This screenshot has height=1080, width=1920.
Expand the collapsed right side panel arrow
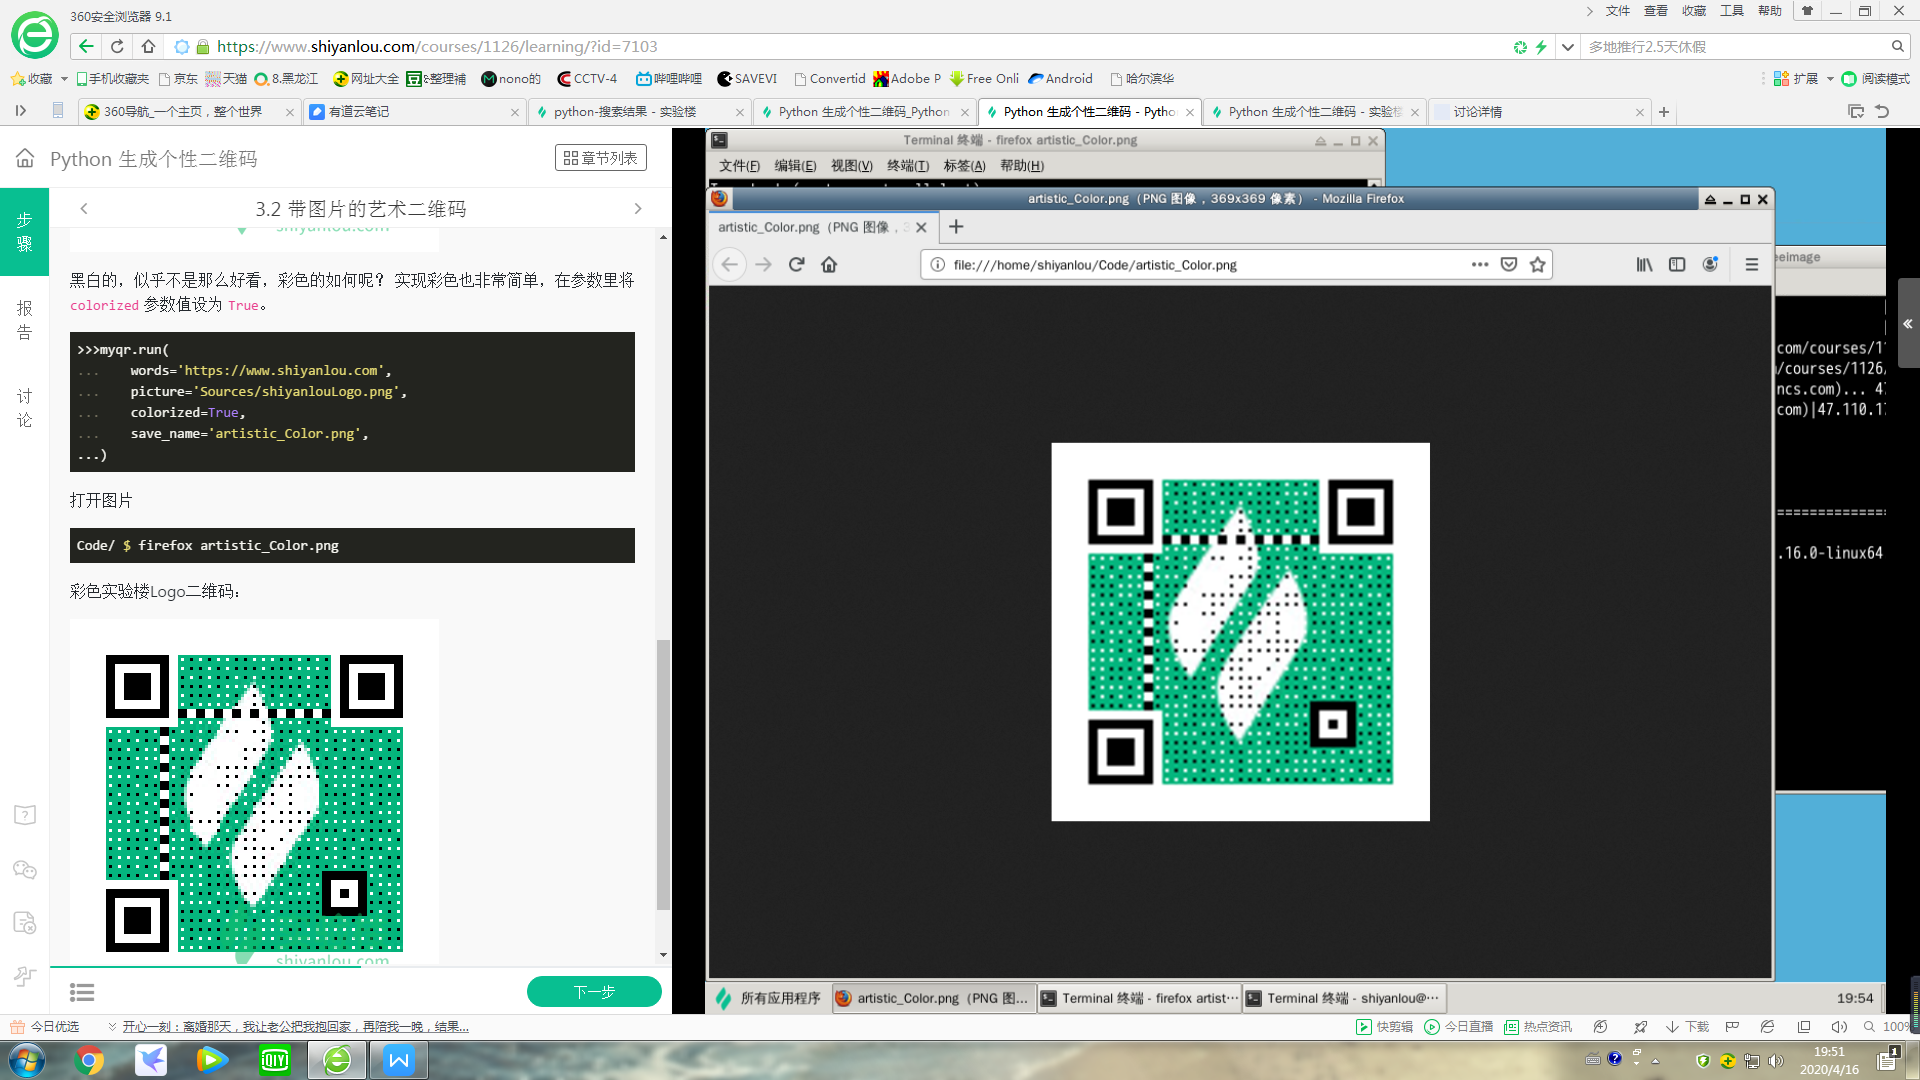click(x=1907, y=324)
